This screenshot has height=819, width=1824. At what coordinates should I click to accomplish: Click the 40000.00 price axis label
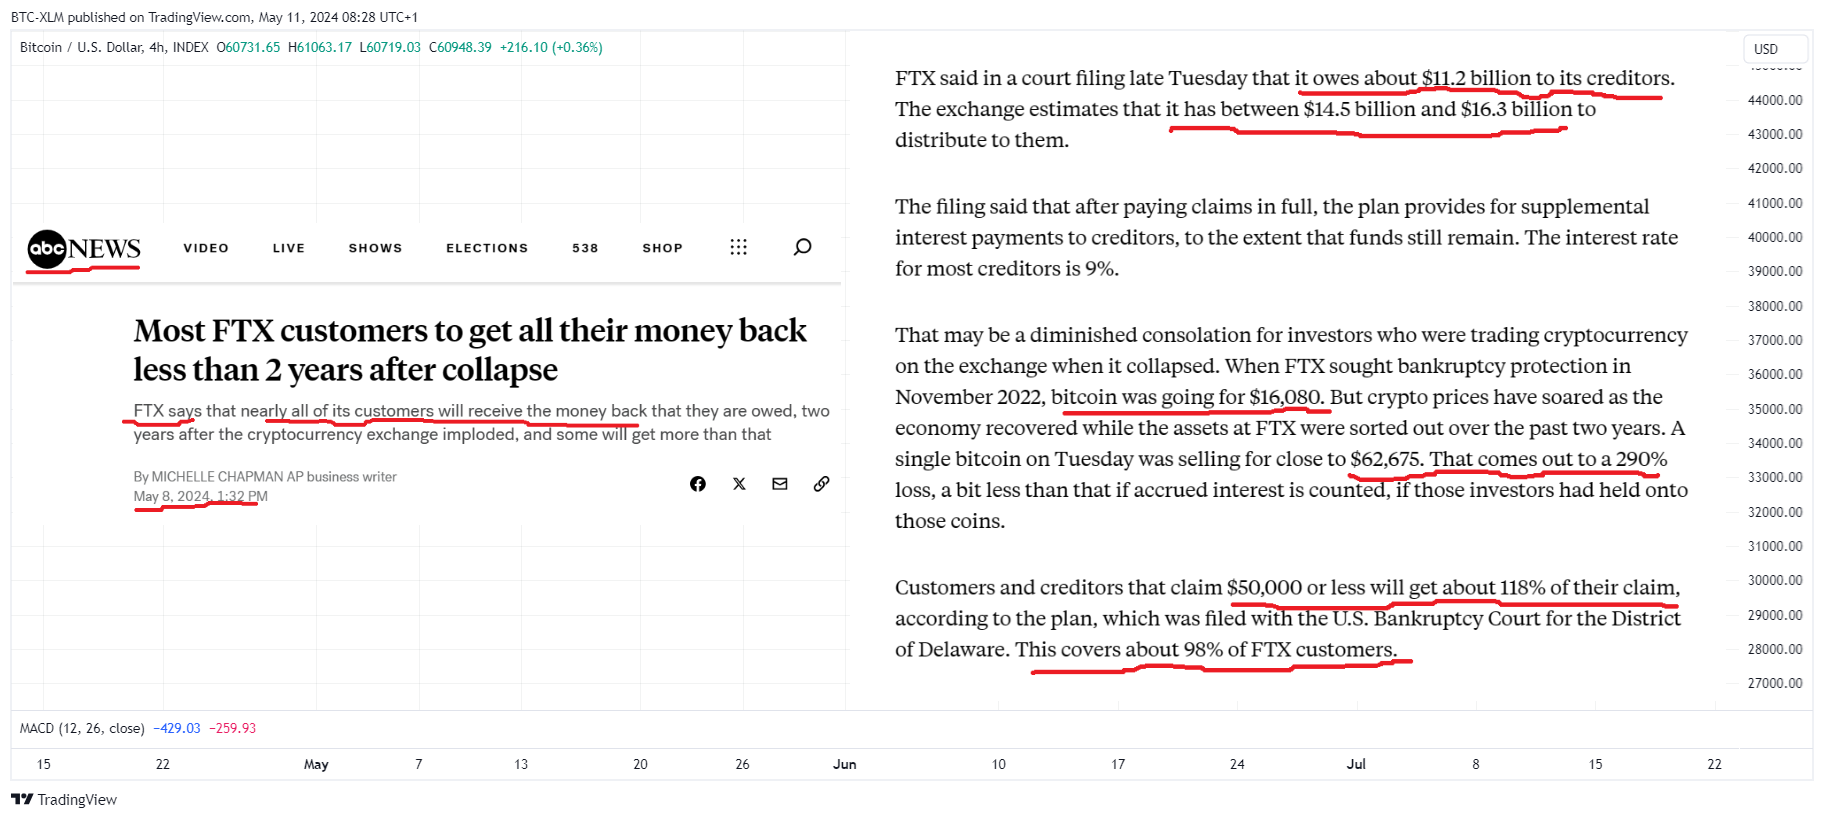click(1775, 237)
